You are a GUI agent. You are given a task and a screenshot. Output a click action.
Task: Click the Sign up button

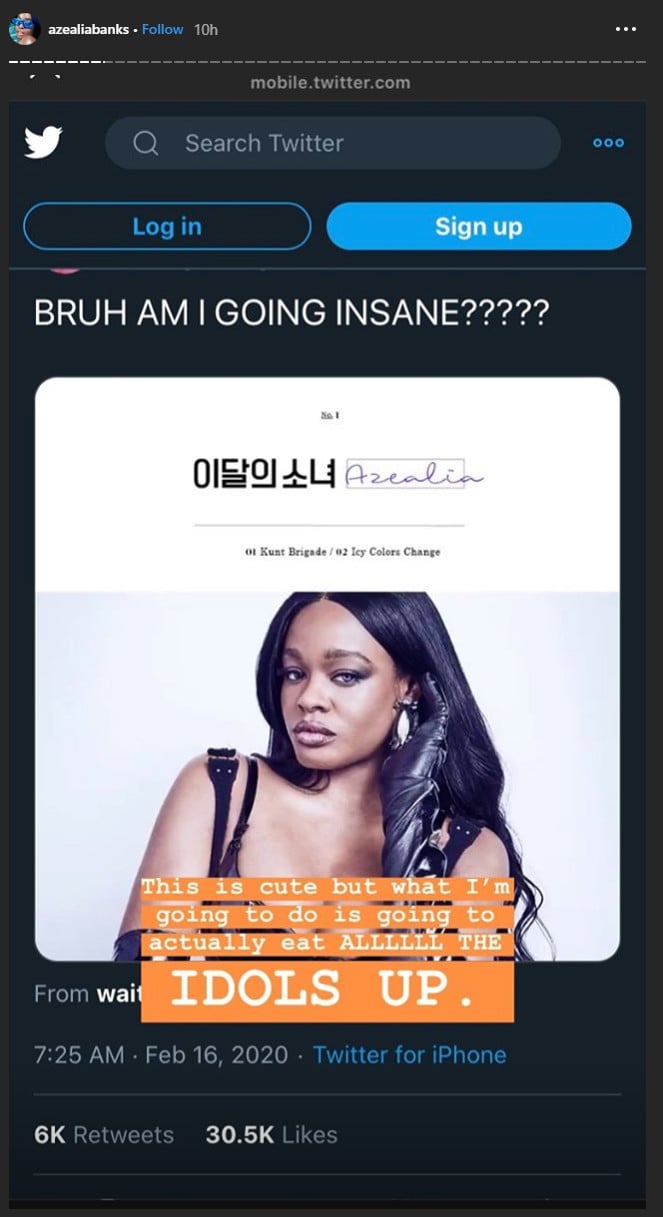479,226
